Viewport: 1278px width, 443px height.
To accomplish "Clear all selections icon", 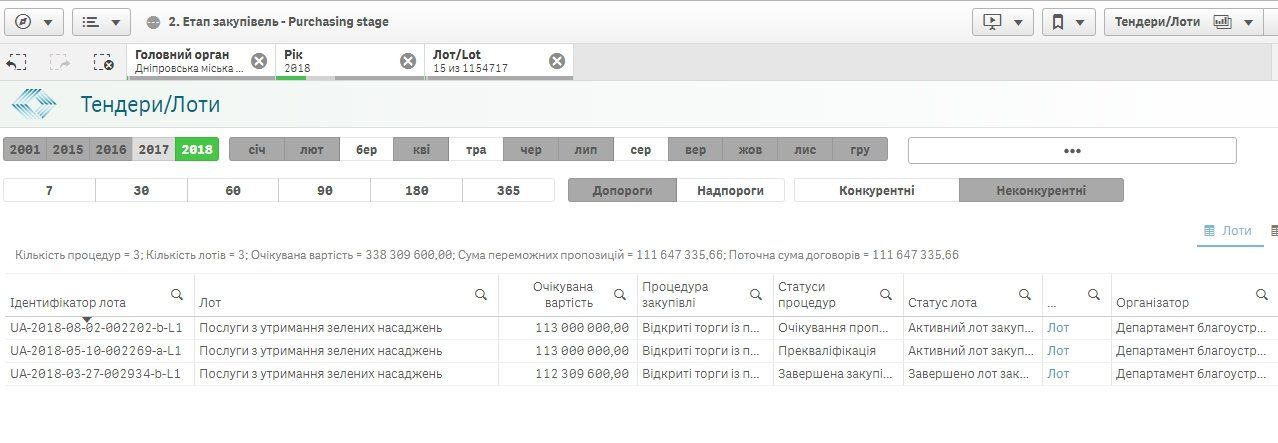I will [x=103, y=62].
